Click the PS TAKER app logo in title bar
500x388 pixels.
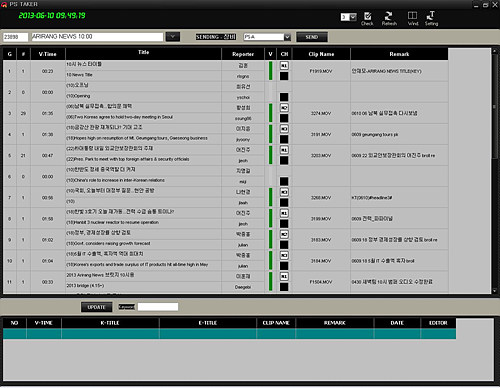pos(4,4)
